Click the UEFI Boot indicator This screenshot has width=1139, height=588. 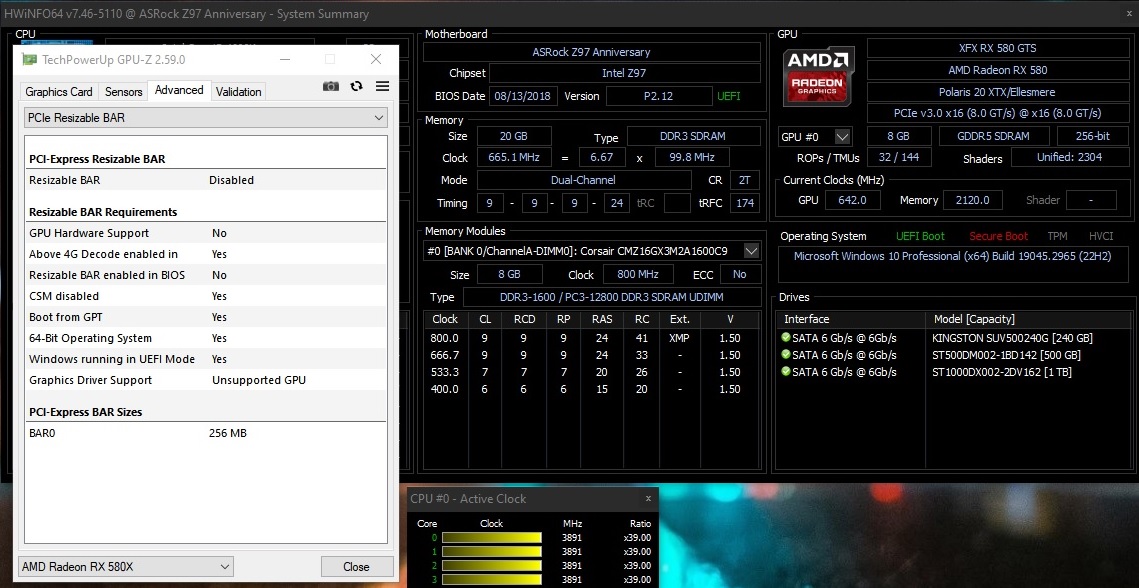pos(920,236)
